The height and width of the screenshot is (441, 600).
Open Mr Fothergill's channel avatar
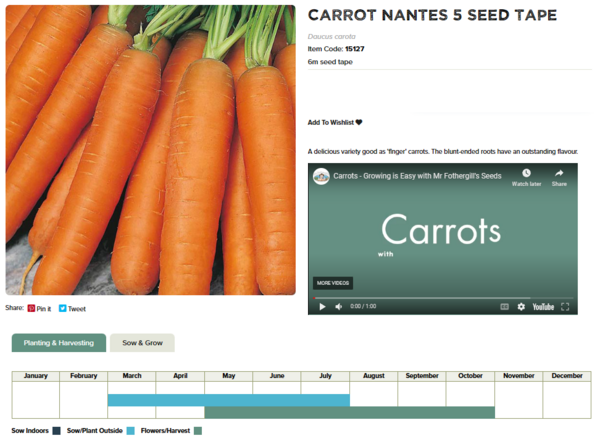point(321,176)
